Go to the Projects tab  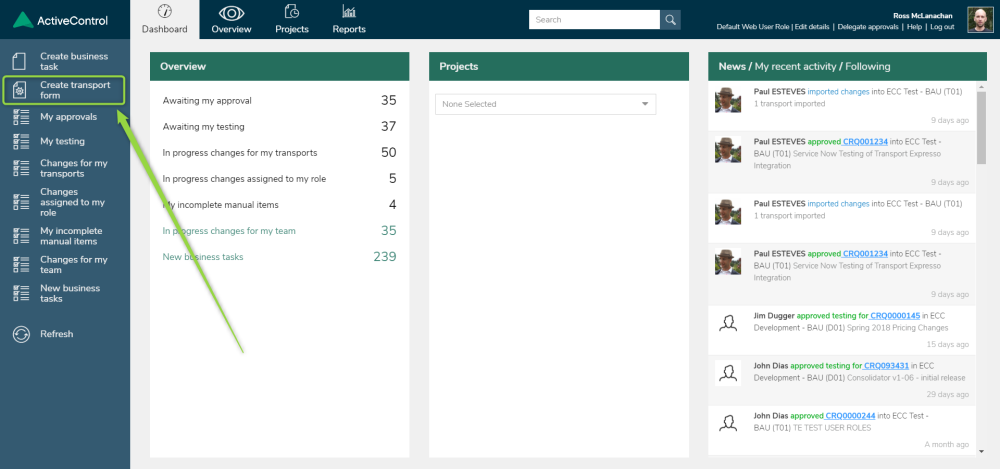tap(292, 19)
